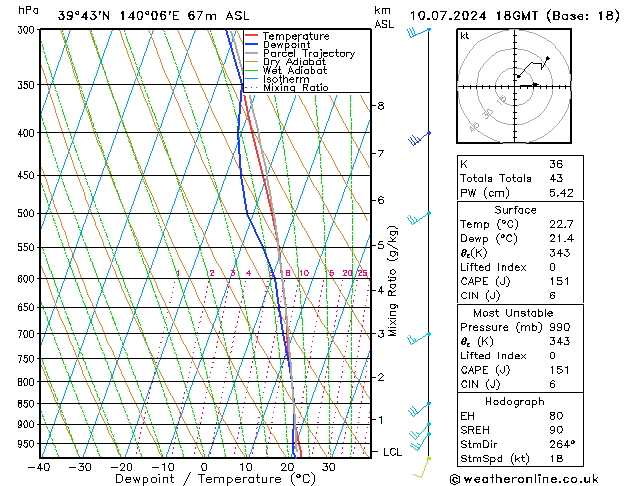
Task: Click the PW (cm) value 5.42
Action: pyautogui.click(x=561, y=193)
